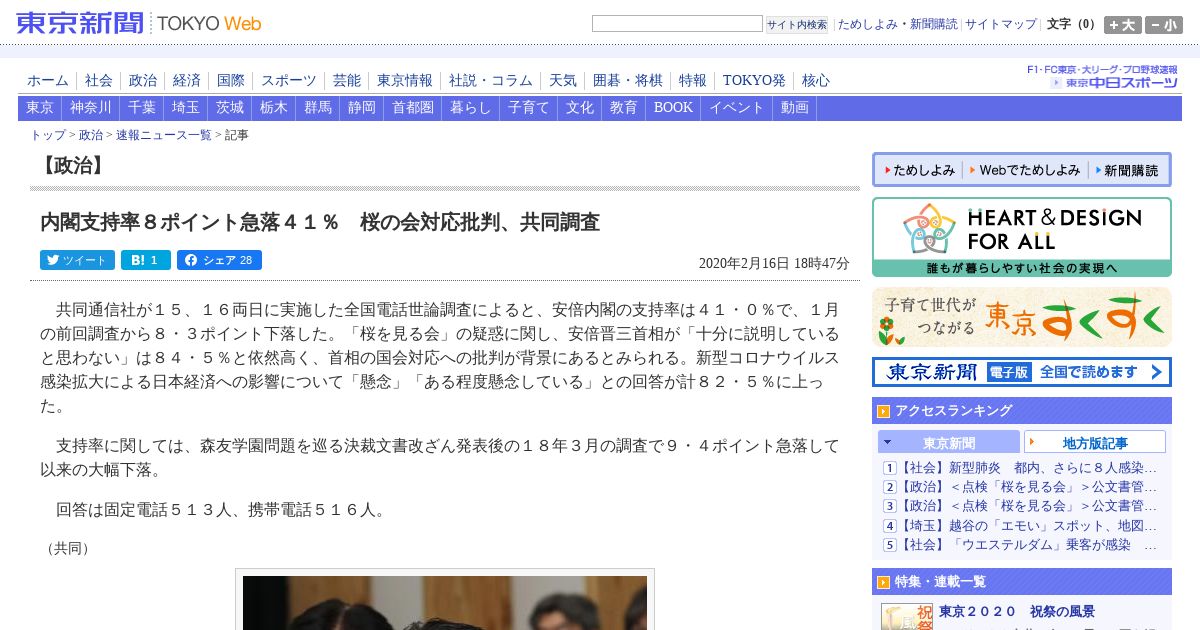Image resolution: width=1200 pixels, height=630 pixels.
Task: Click the sidebar 新聞購読 button
Action: tap(1128, 170)
